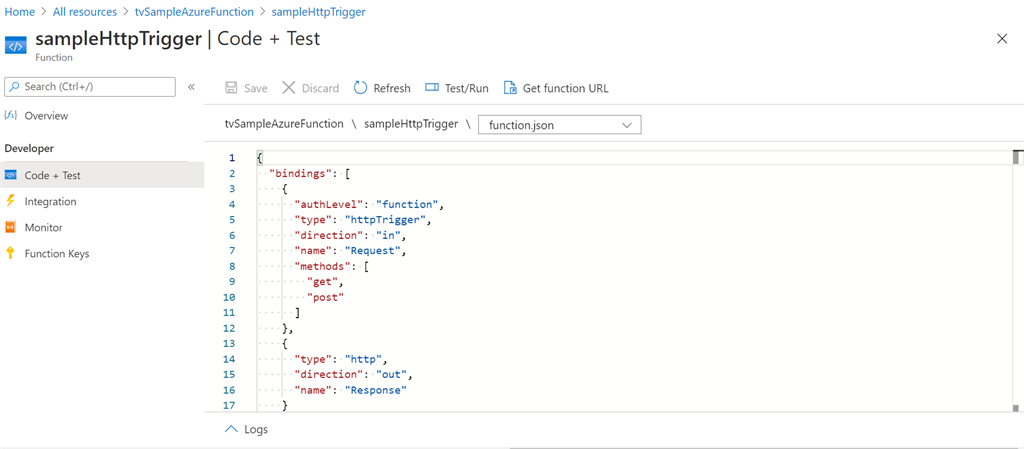Click the "function" value on line 4
1024x449 pixels.
tap(407, 204)
